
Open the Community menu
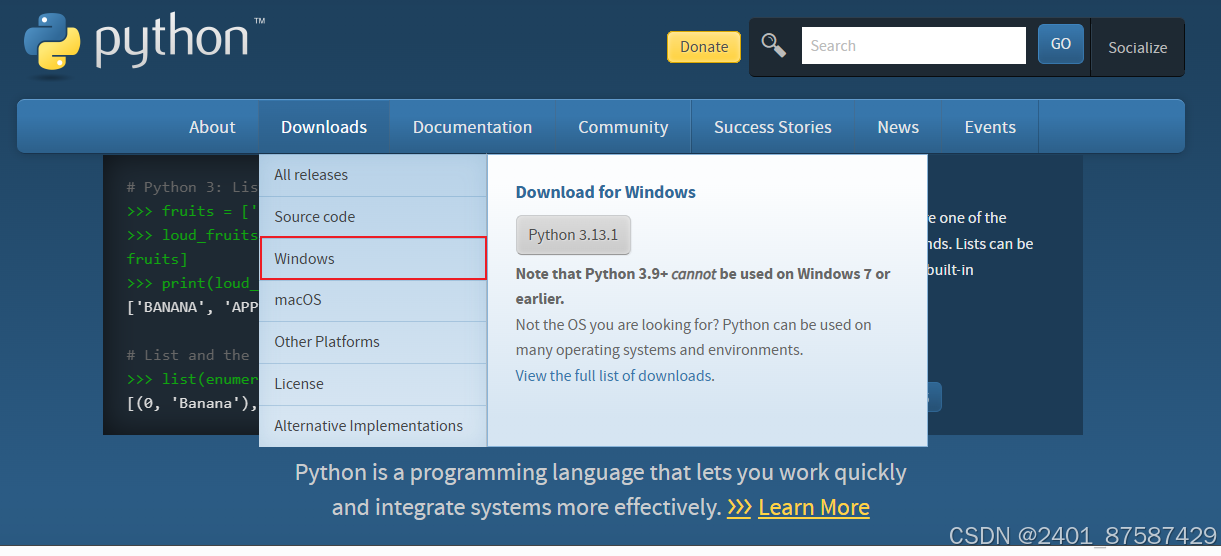[x=623, y=127]
